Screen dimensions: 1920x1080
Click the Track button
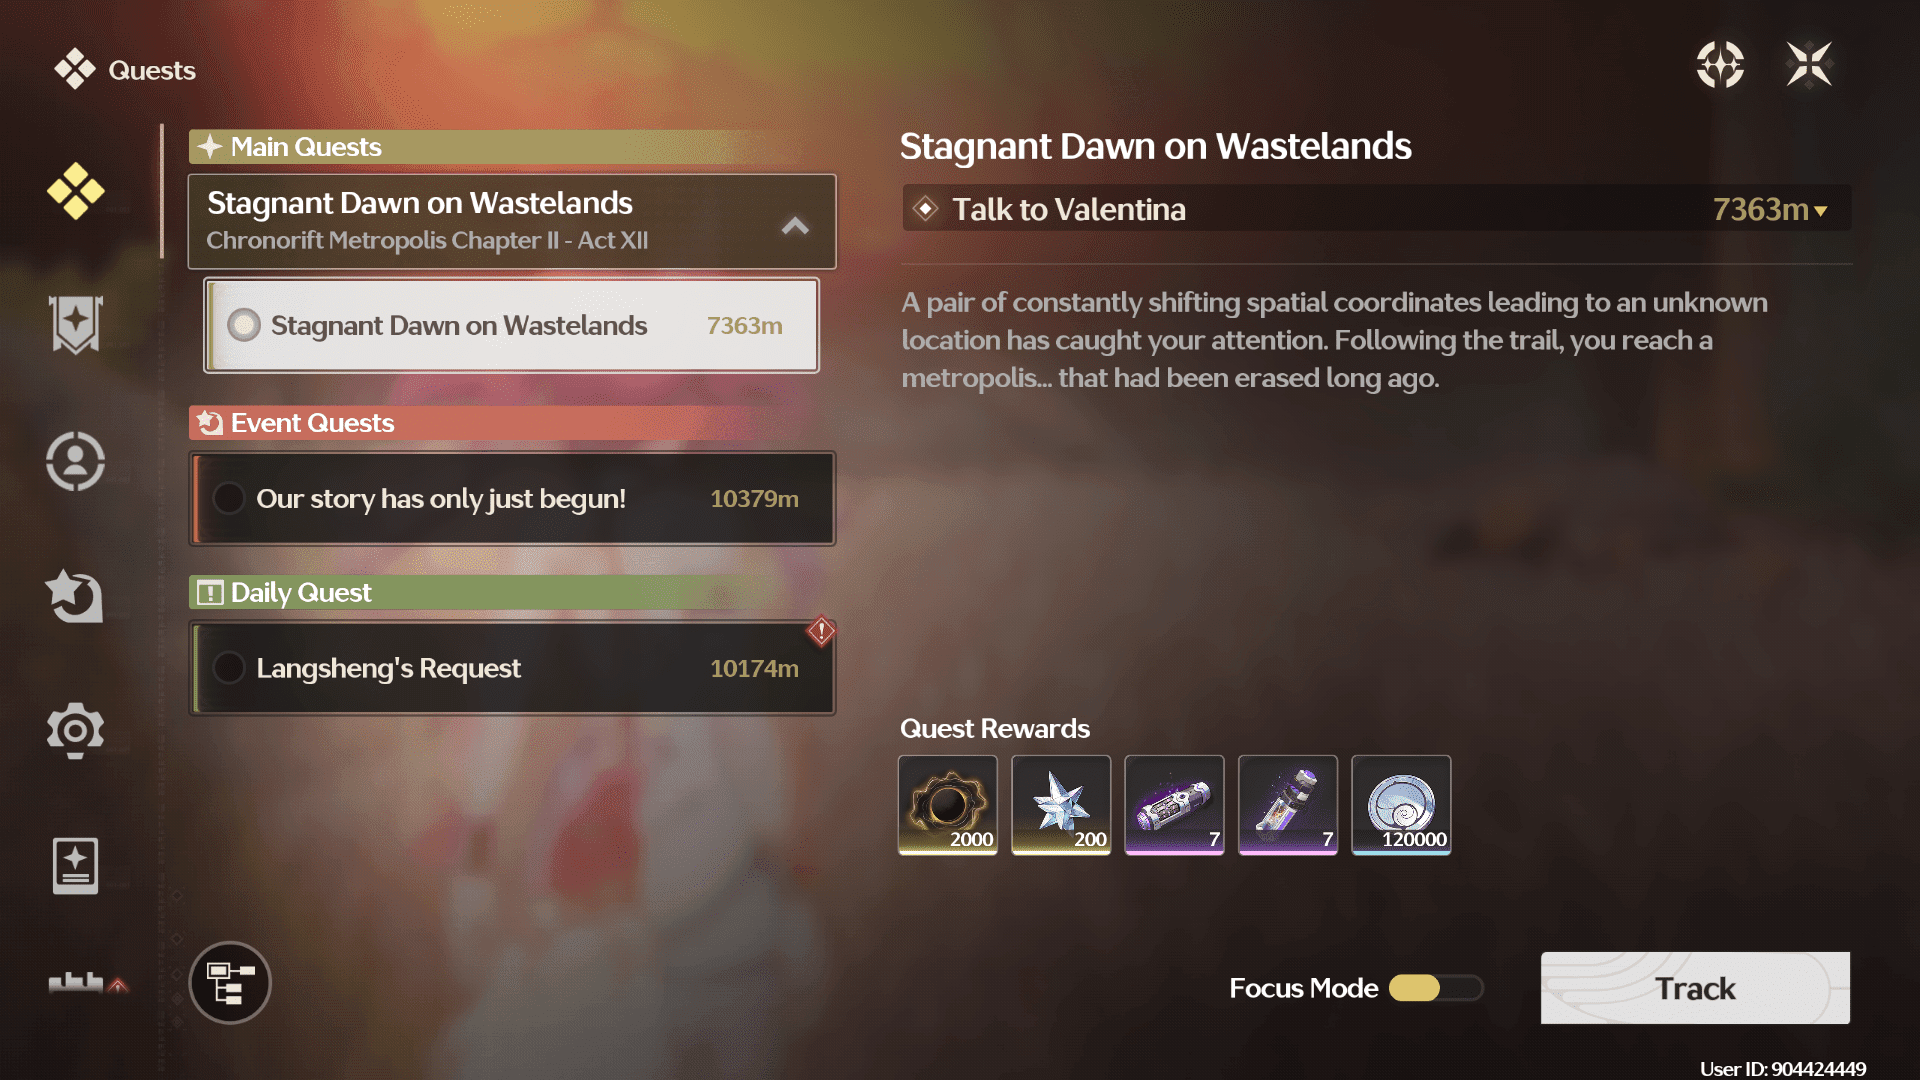coord(1695,988)
